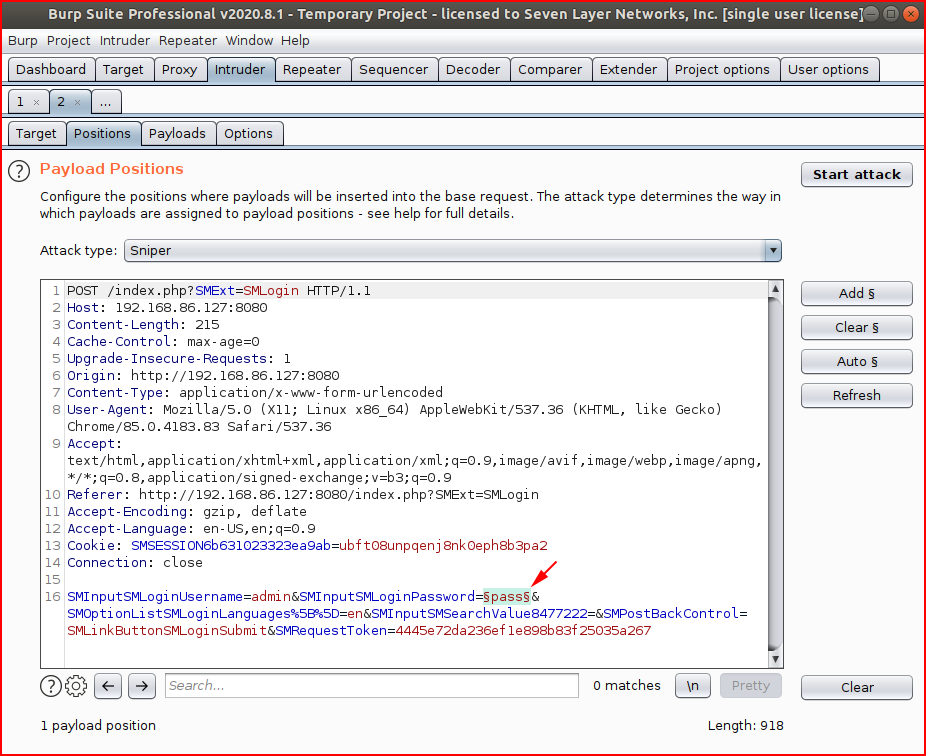The height and width of the screenshot is (756, 926).
Task: Click the scrollbar down arrow
Action: coord(775,659)
